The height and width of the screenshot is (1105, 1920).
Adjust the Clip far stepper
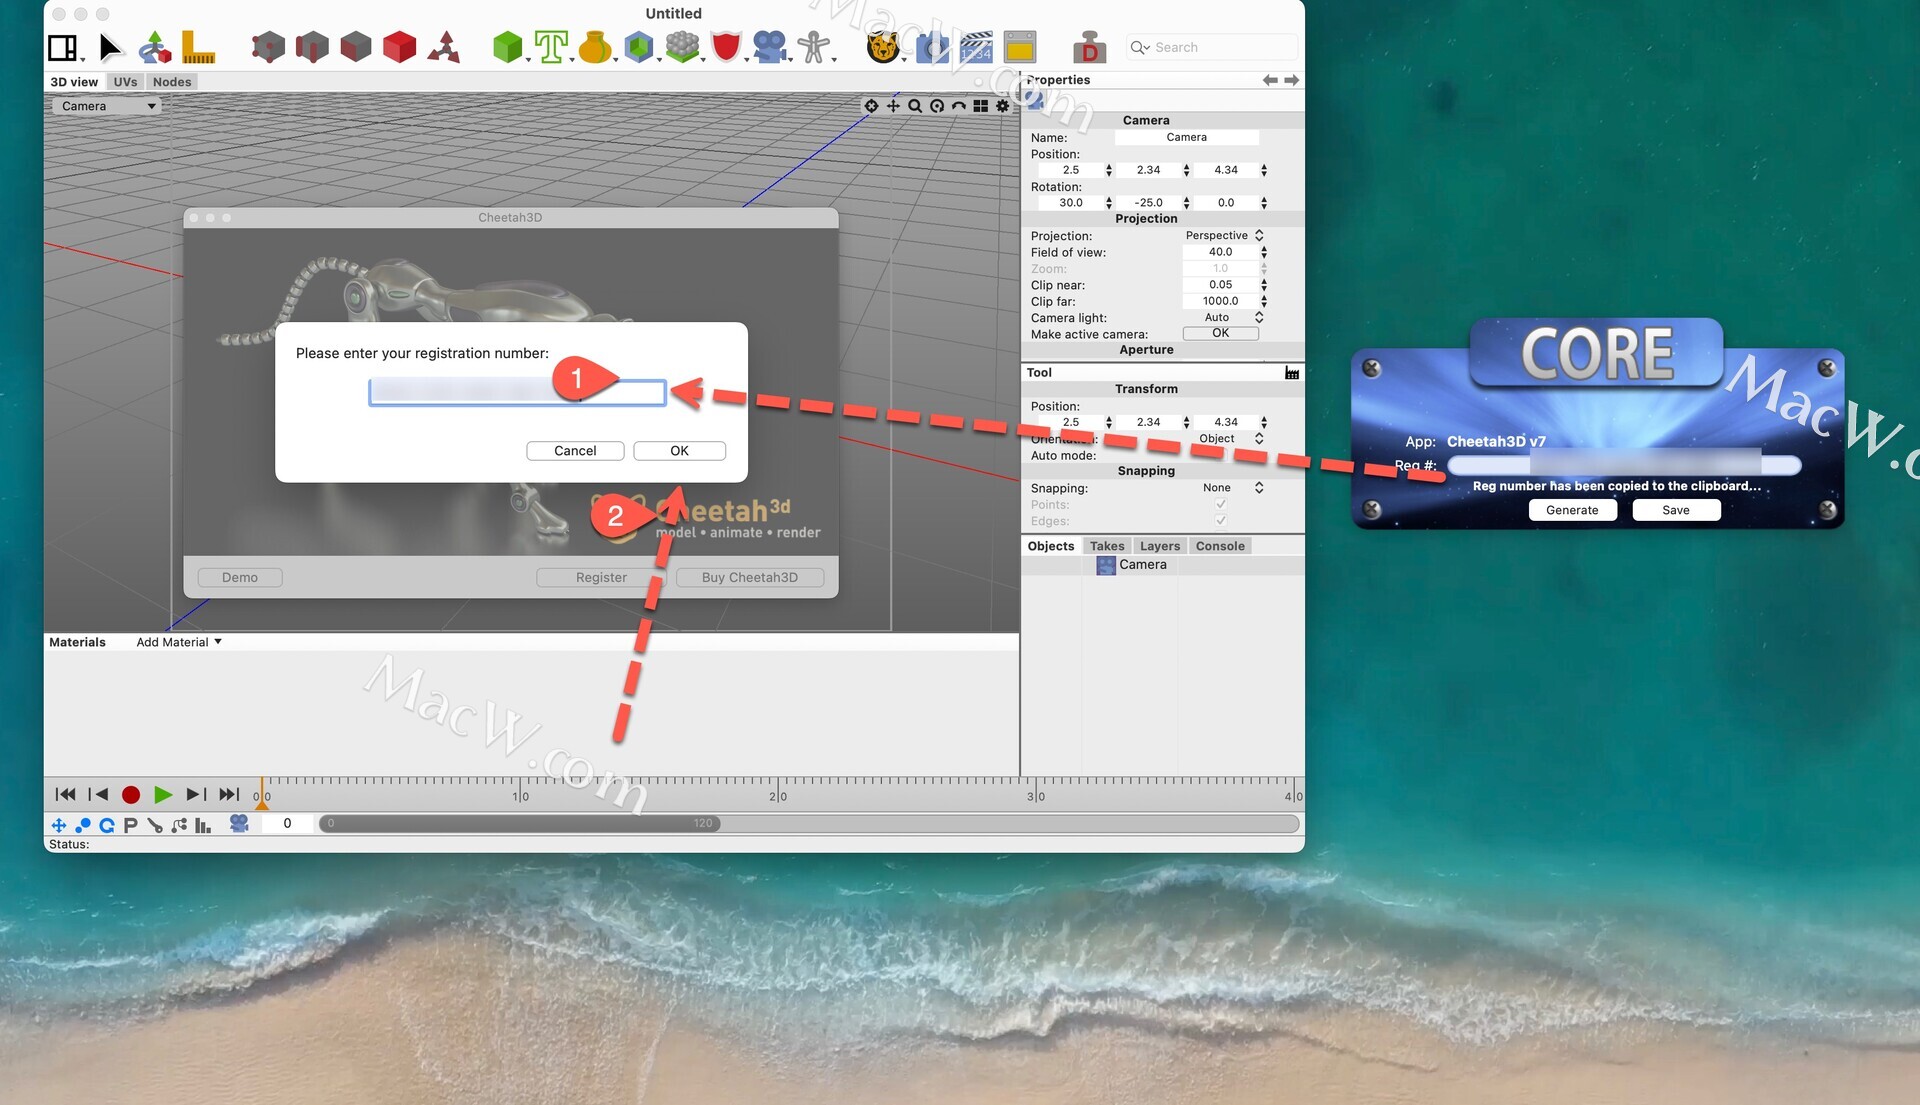point(1264,301)
